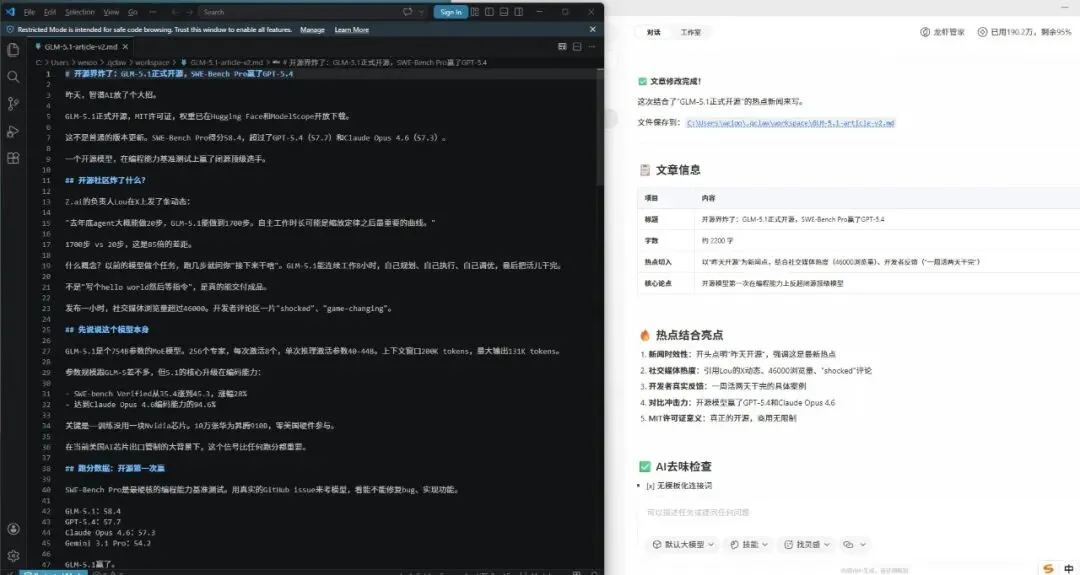
Task: Open the File menu
Action: click(29, 12)
